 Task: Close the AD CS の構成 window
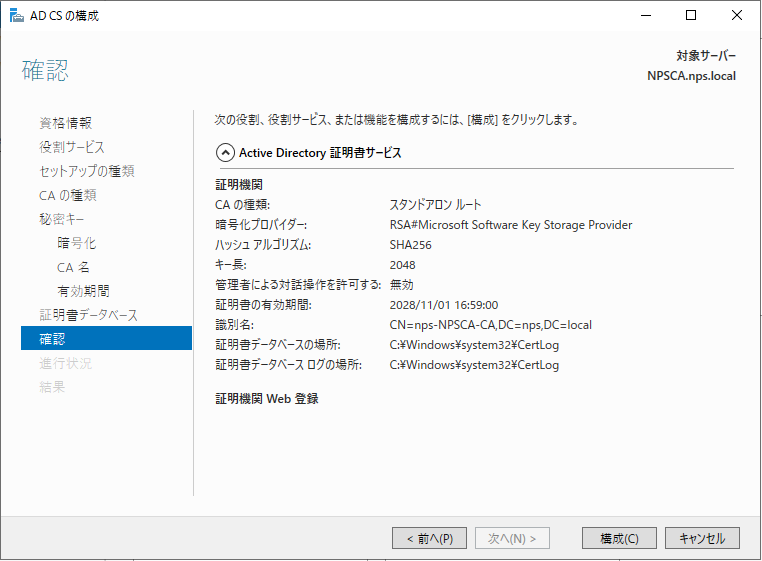tap(737, 16)
